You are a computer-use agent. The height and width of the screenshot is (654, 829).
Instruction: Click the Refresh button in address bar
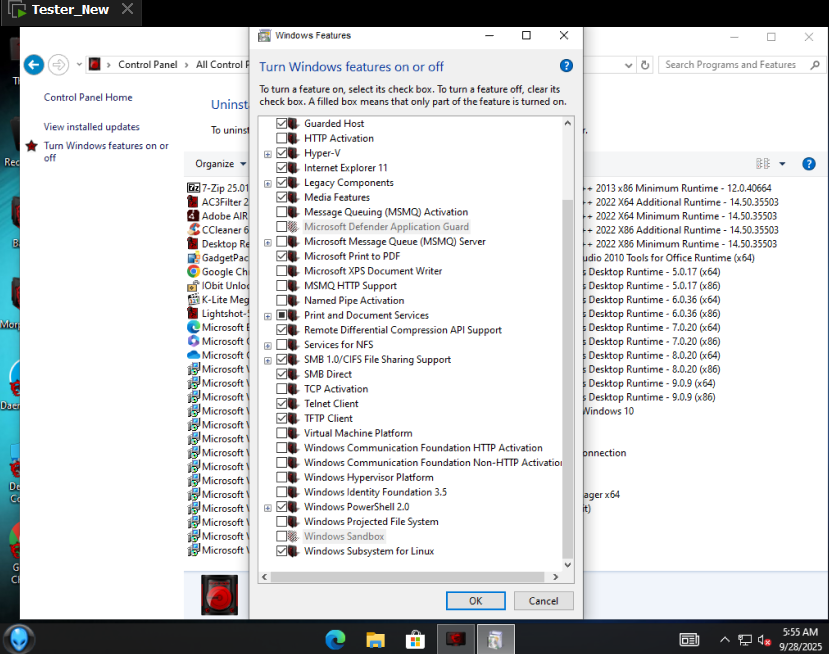[x=645, y=65]
